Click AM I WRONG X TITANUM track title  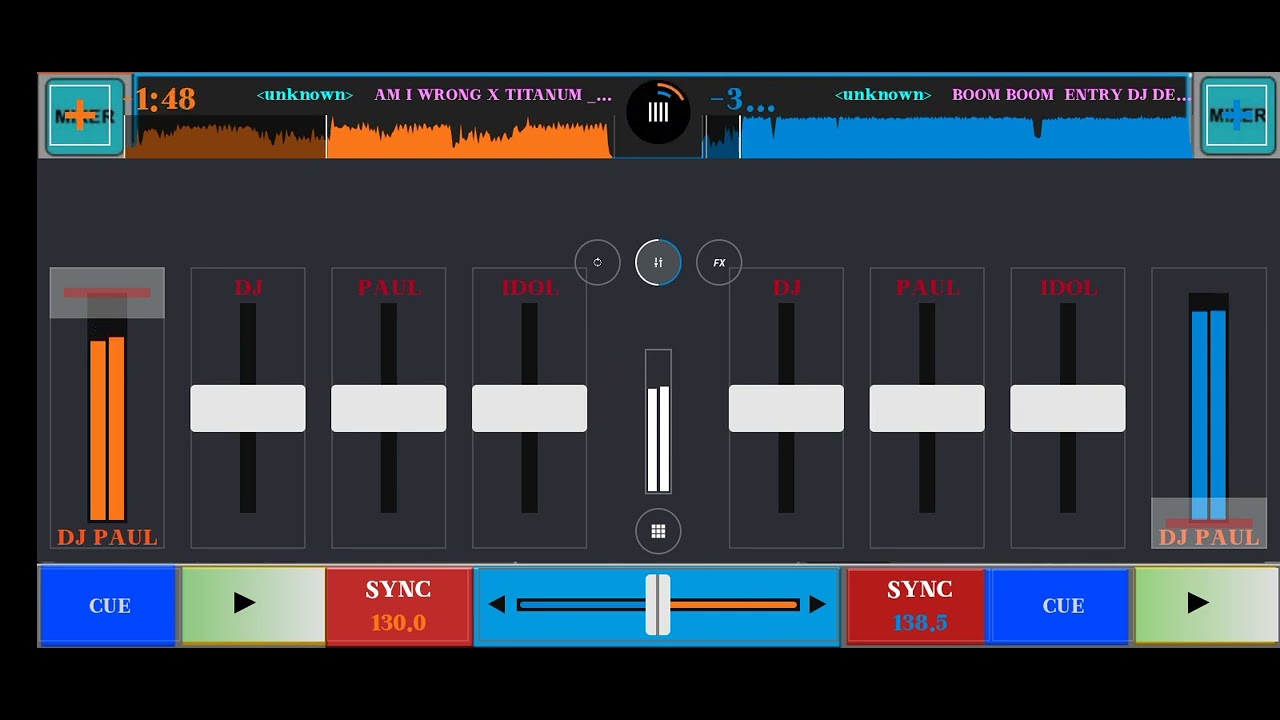tap(493, 95)
